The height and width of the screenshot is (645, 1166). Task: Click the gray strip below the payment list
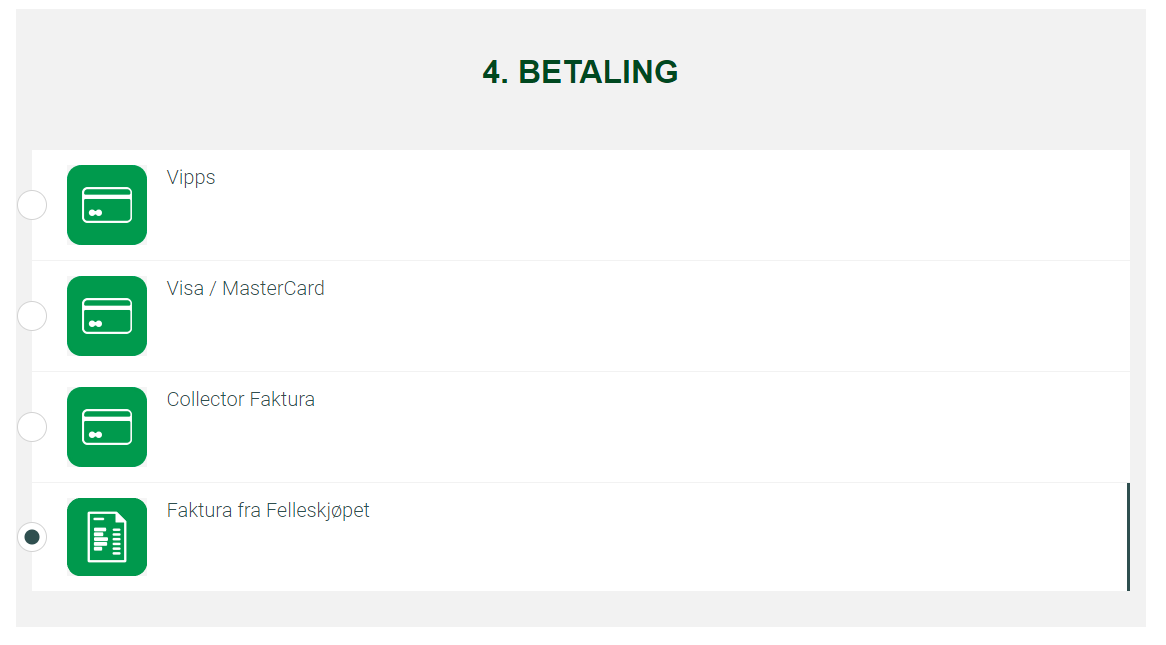[x=580, y=609]
